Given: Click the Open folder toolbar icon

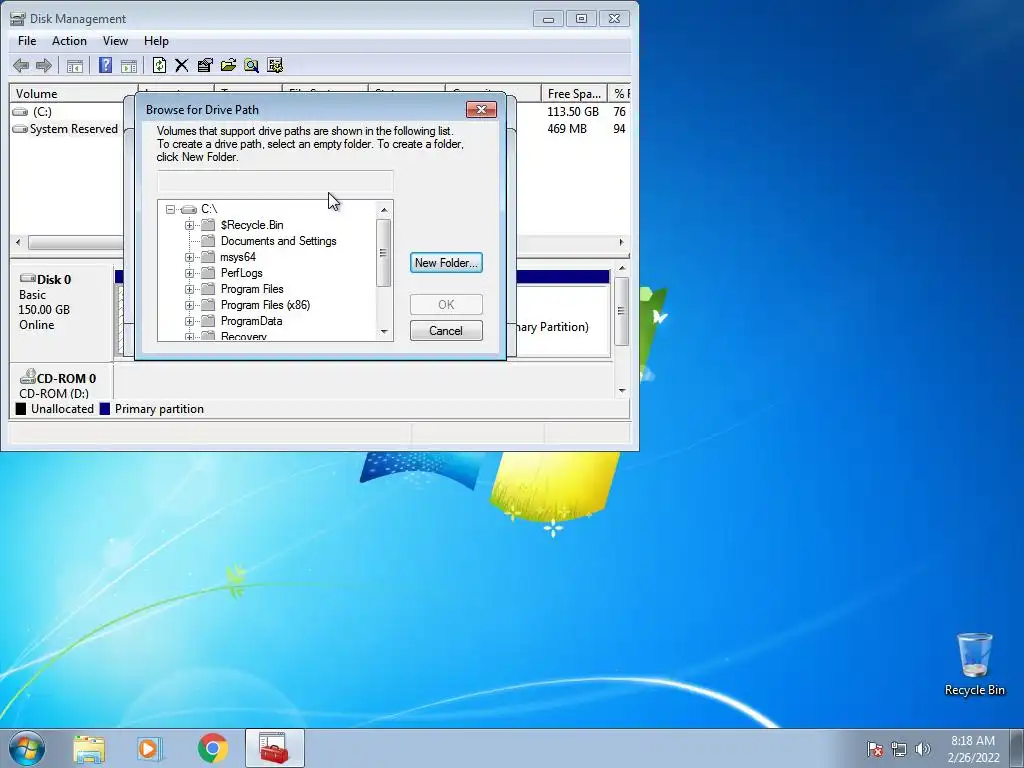Looking at the screenshot, I should pyautogui.click(x=229, y=65).
